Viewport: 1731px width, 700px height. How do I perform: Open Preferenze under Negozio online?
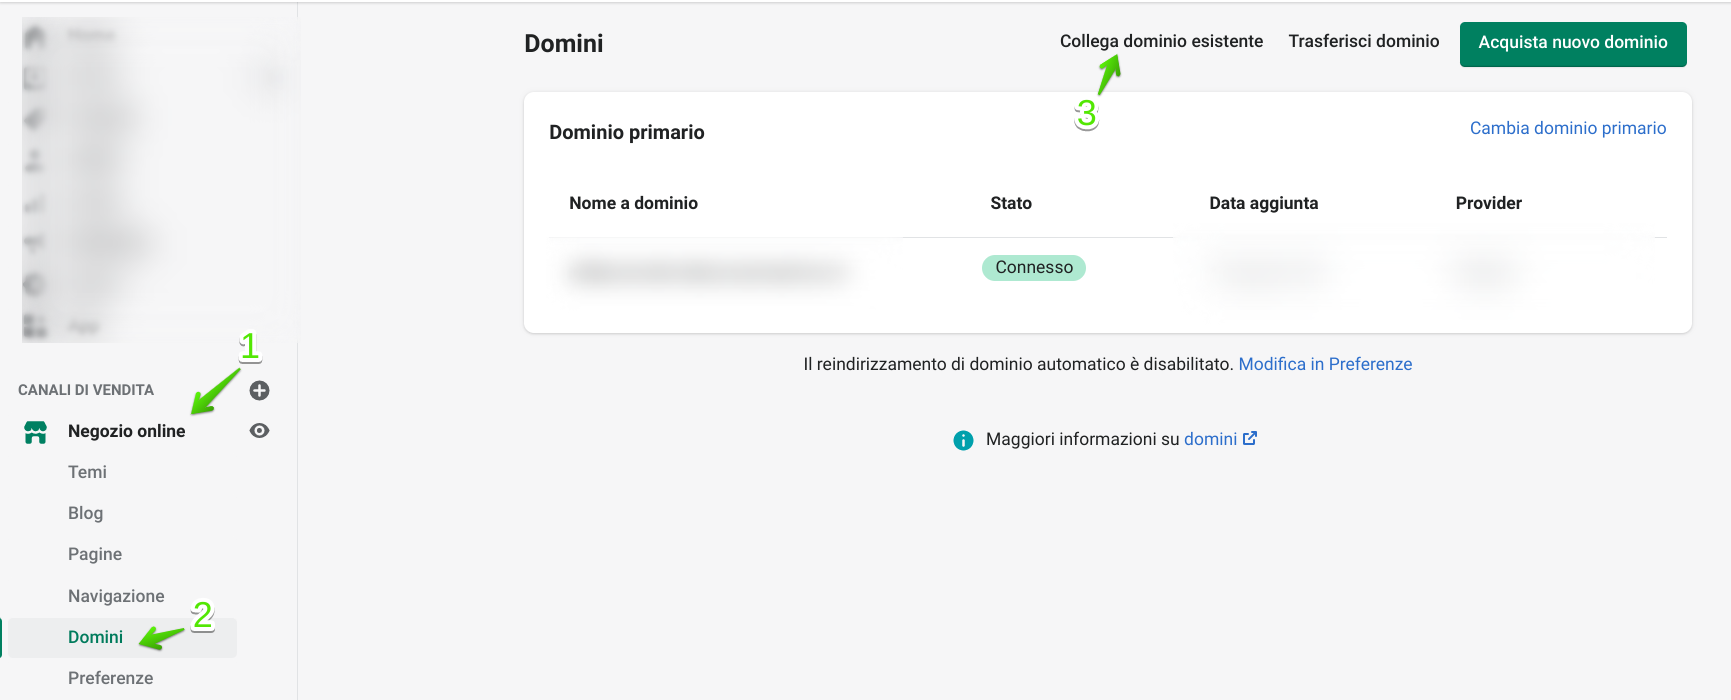[110, 678]
